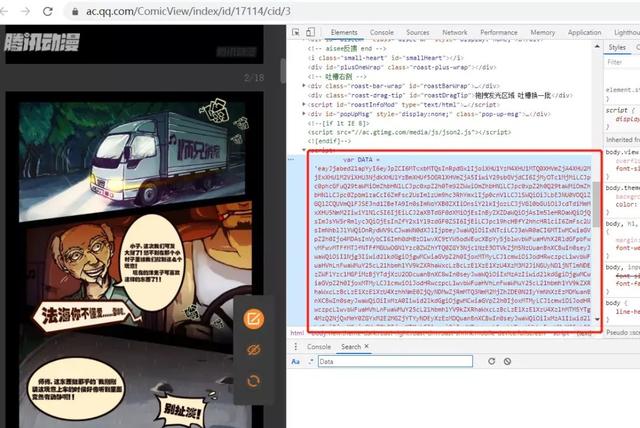Toggle regular expression search button
The height and width of the screenshot is (428, 640).
(x=310, y=361)
